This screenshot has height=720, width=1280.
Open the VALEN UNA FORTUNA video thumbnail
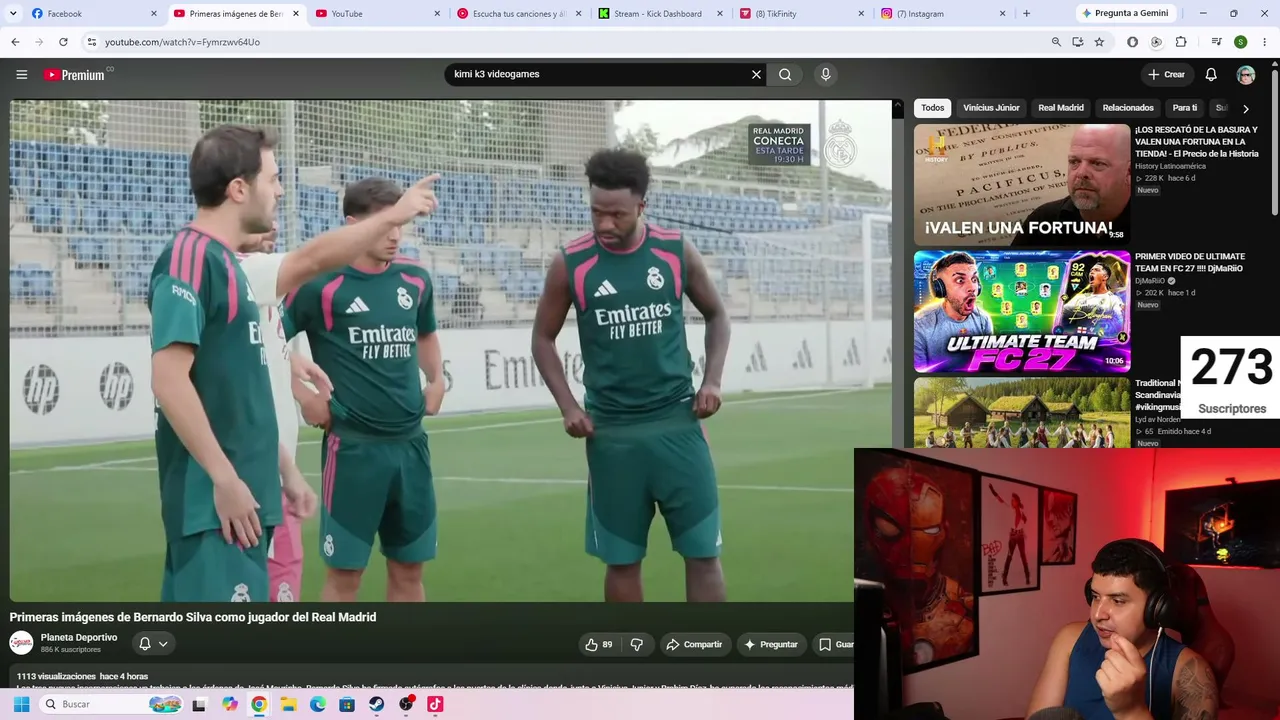click(x=1022, y=184)
